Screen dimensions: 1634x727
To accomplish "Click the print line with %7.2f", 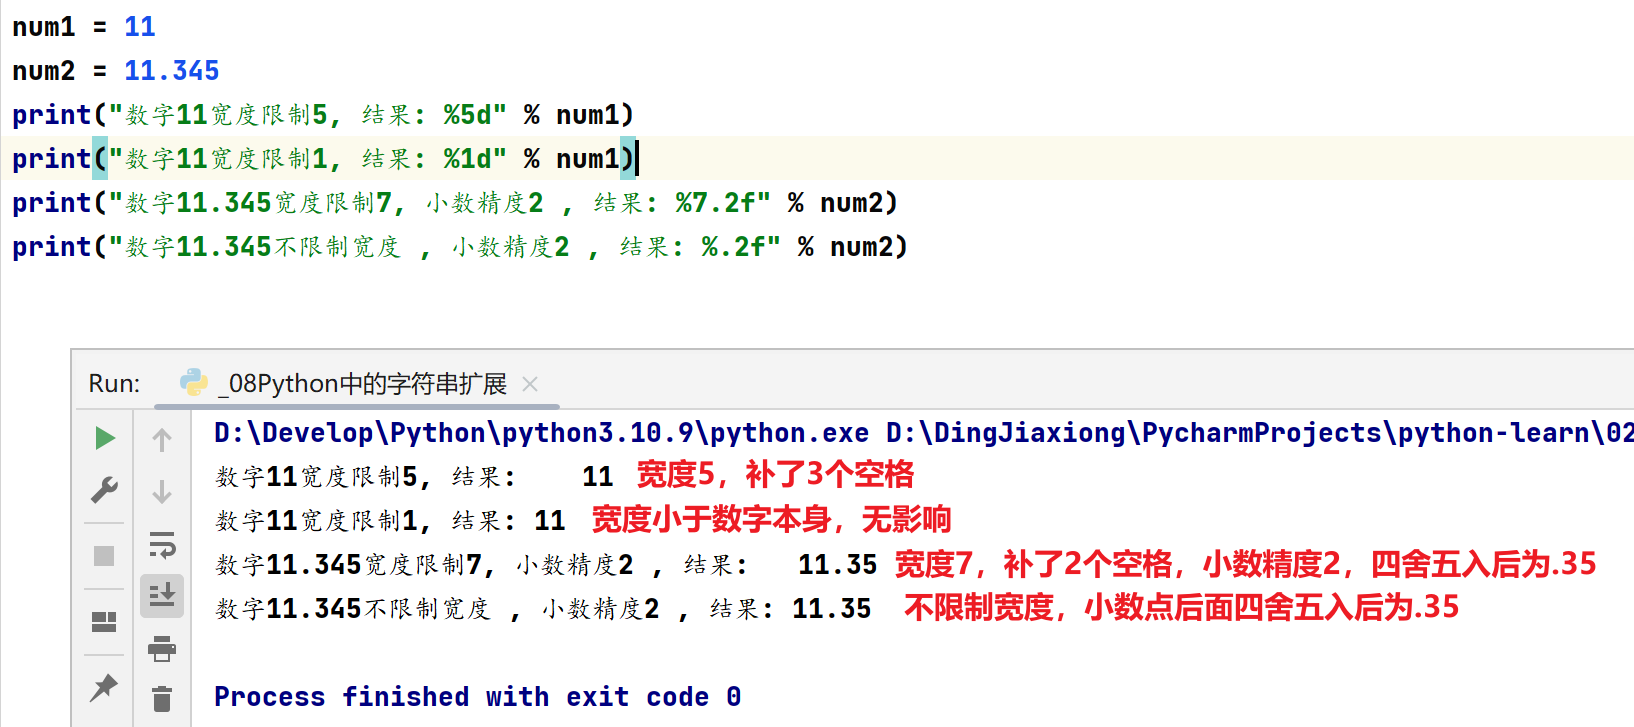I will tap(455, 203).
